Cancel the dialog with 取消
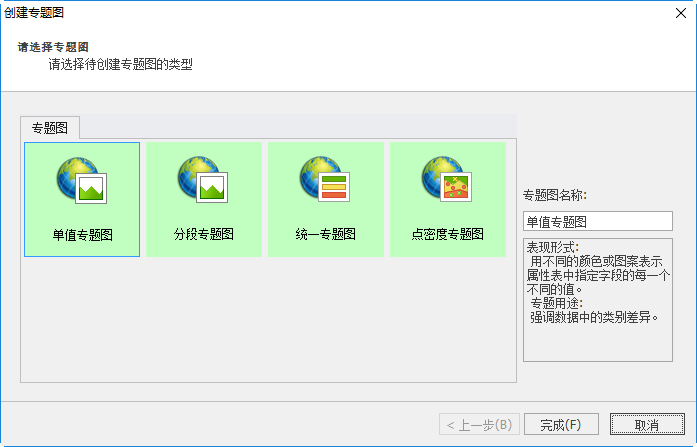This screenshot has height=447, width=697. click(x=647, y=424)
